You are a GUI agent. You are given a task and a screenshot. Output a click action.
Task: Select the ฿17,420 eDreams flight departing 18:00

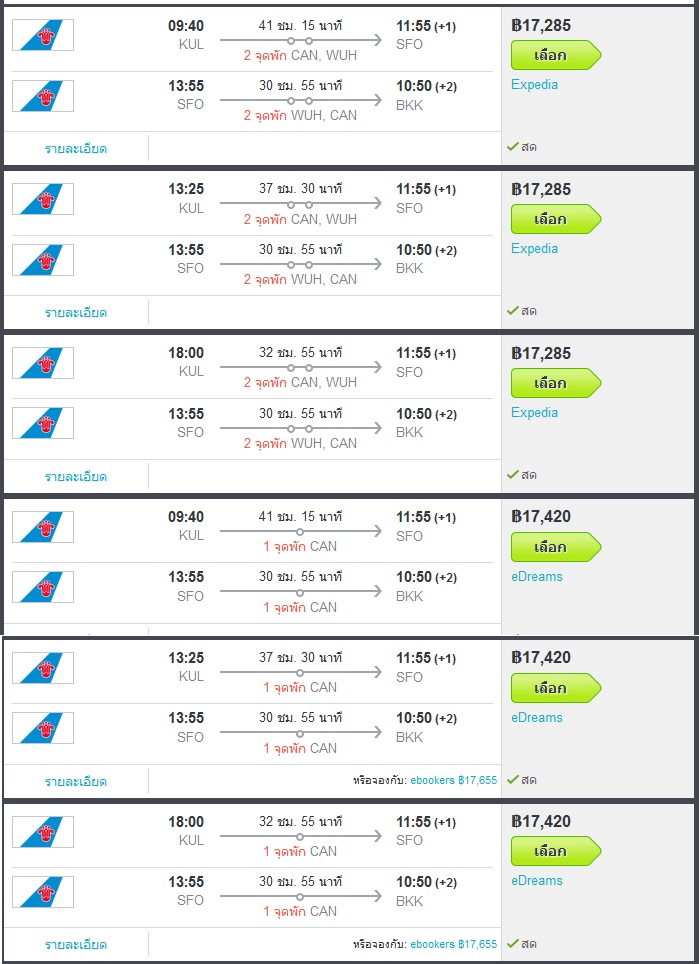click(556, 851)
